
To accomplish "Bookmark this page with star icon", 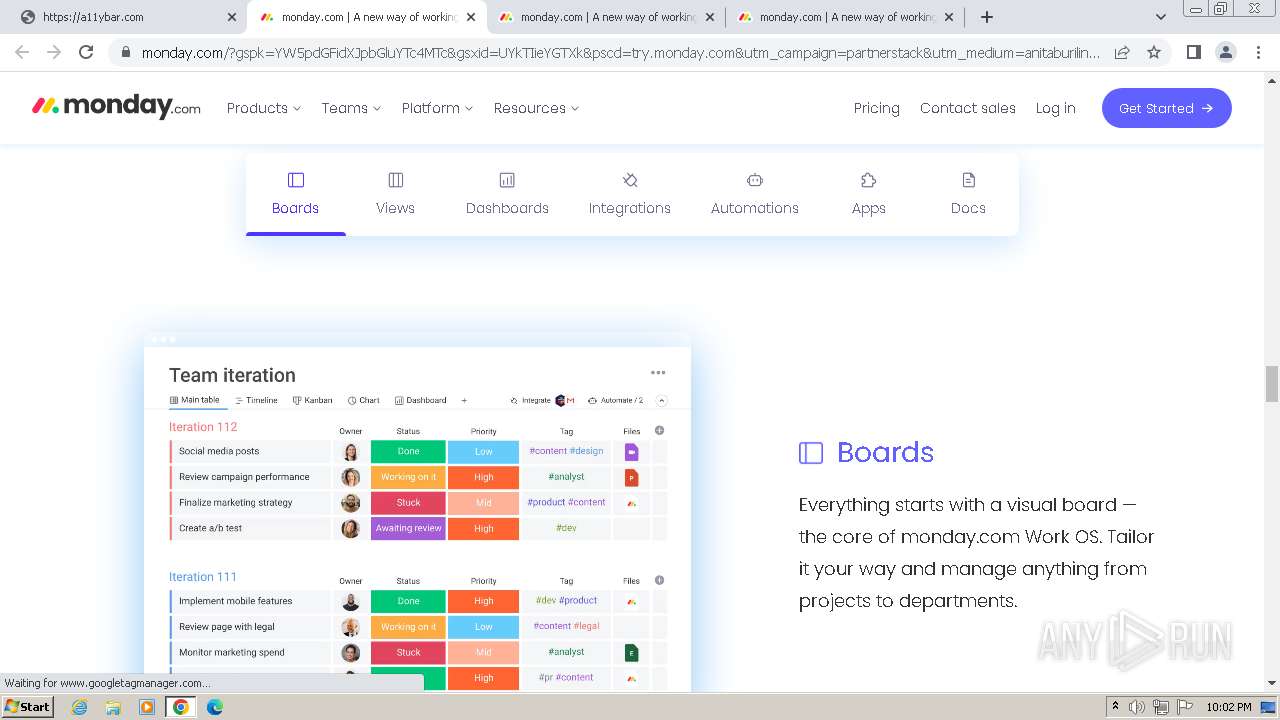I will coord(1154,52).
